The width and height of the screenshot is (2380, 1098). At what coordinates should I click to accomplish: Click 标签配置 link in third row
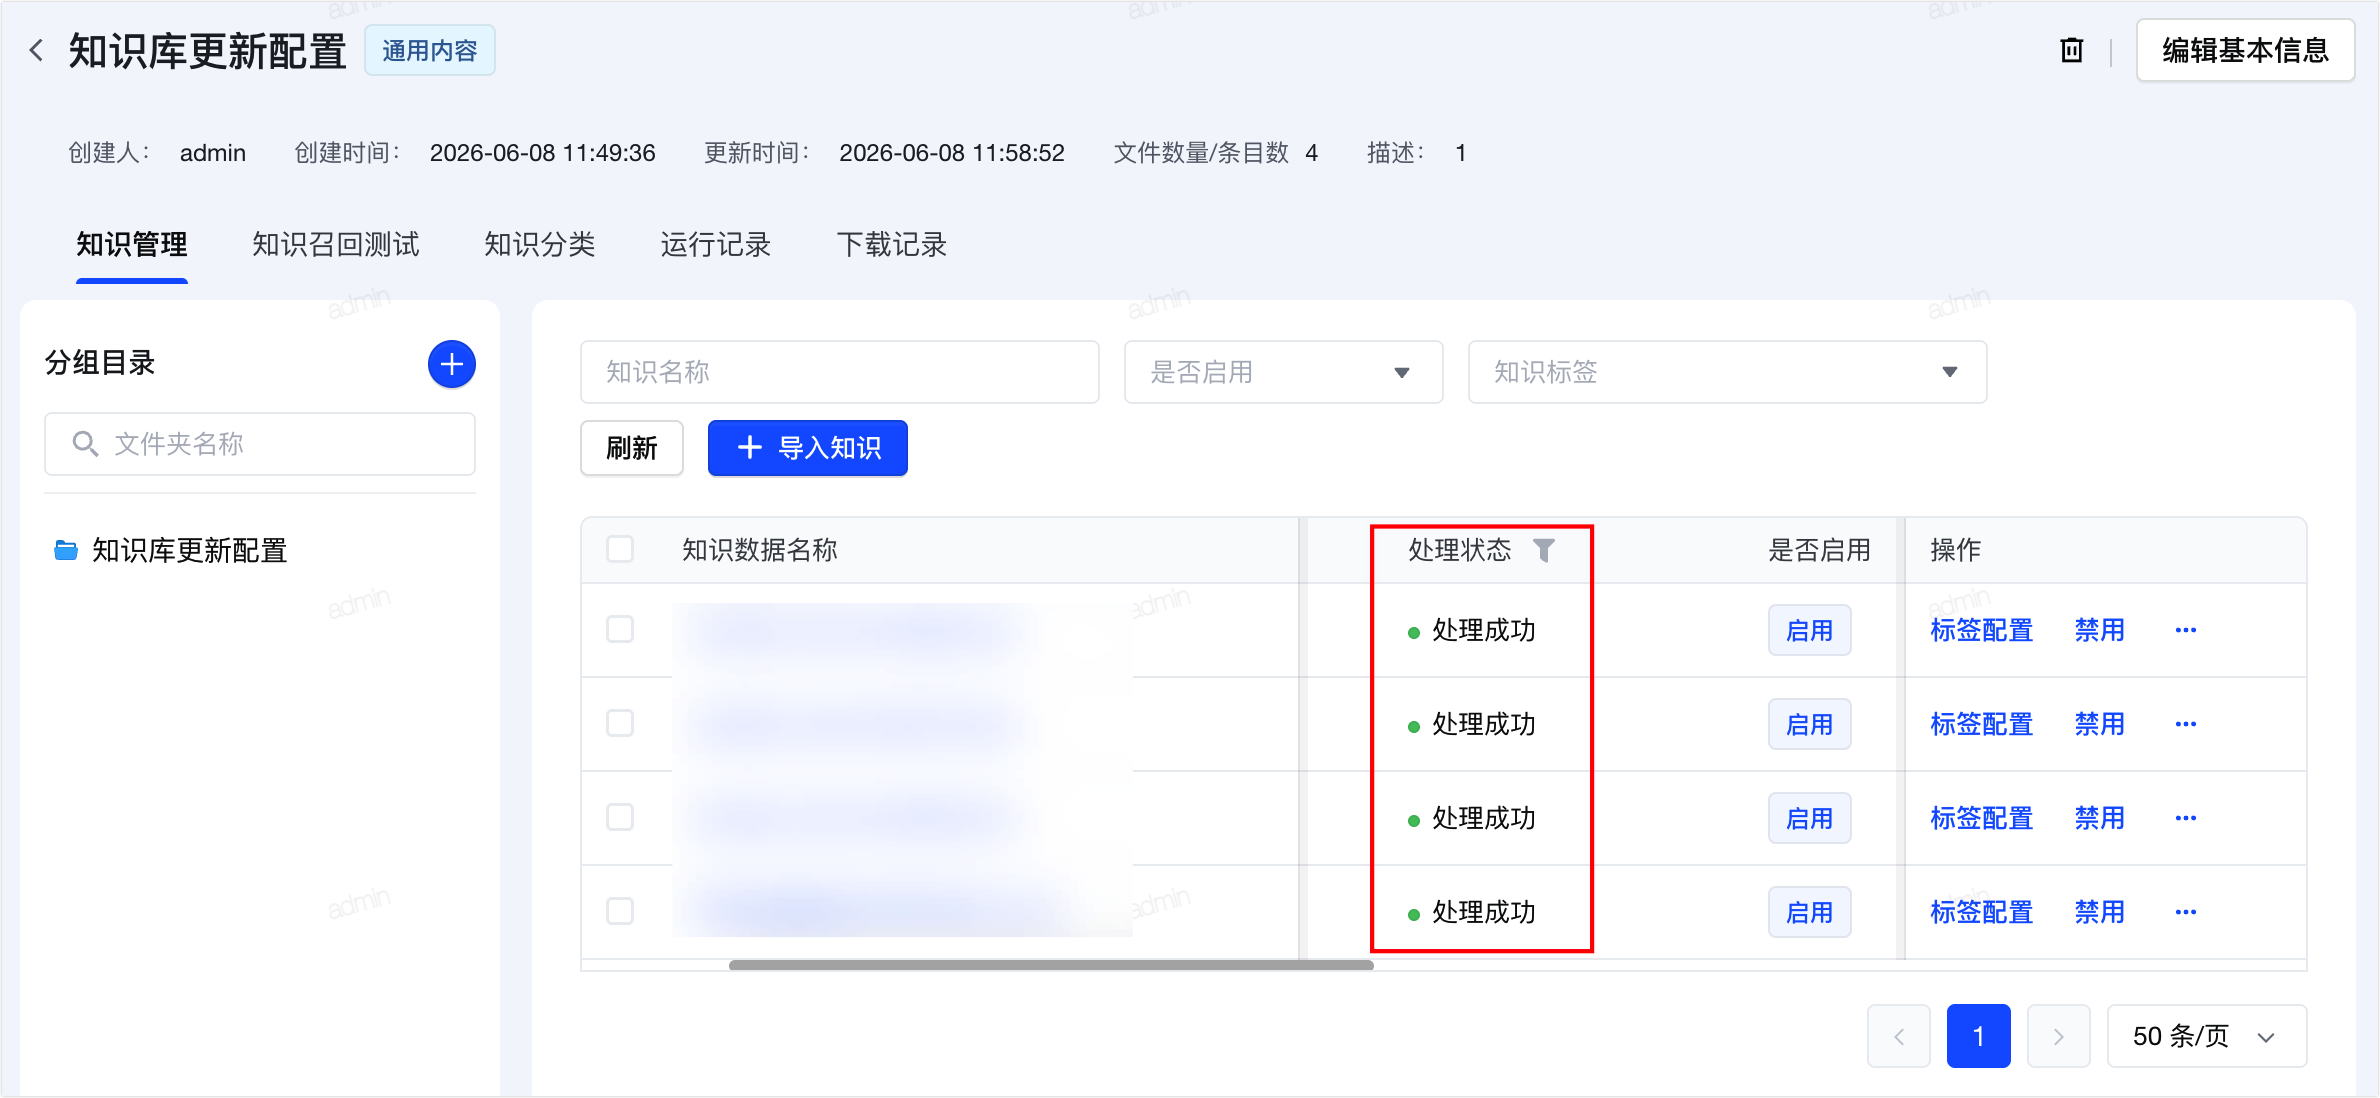(x=1982, y=818)
